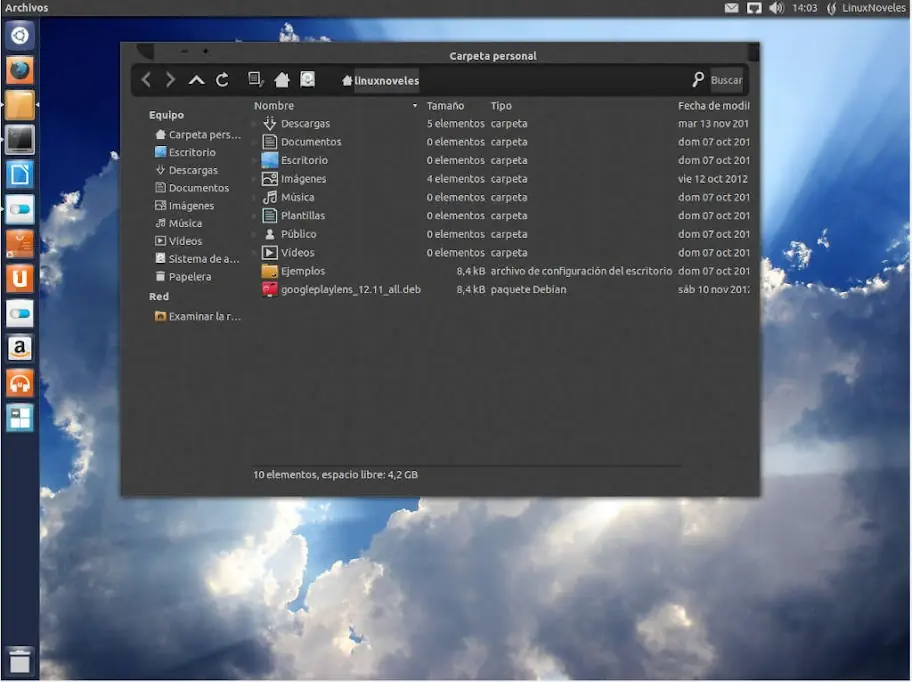Open Ubuntu Software Center bag icon
Viewport: 912px width, 682px height.
(20, 244)
